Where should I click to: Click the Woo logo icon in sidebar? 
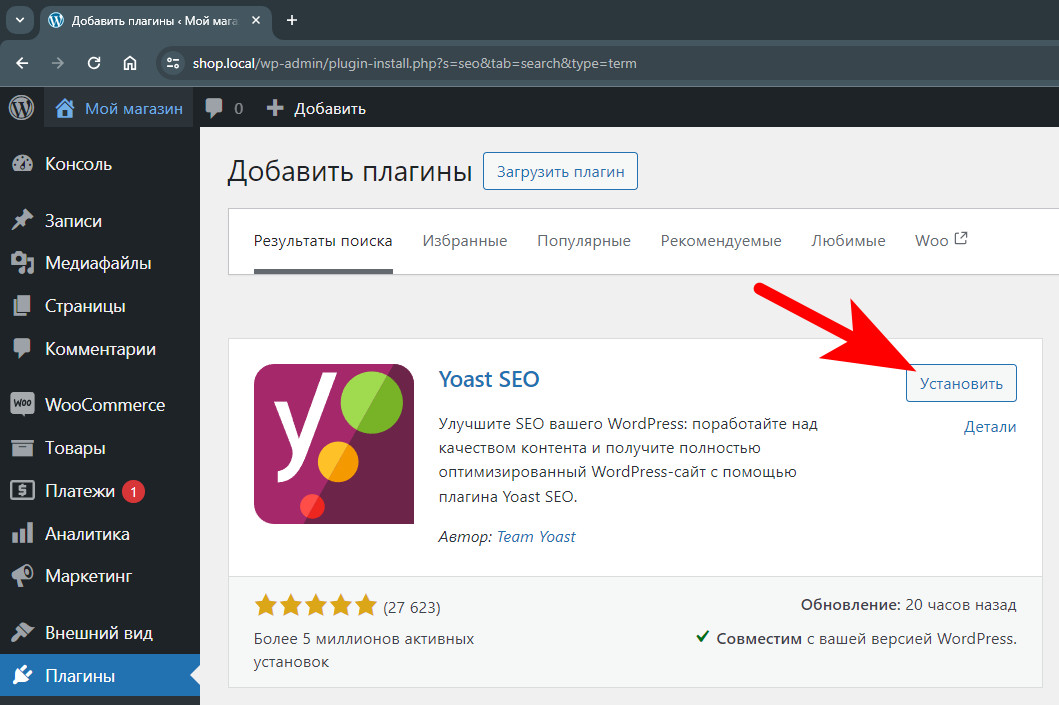coord(22,404)
